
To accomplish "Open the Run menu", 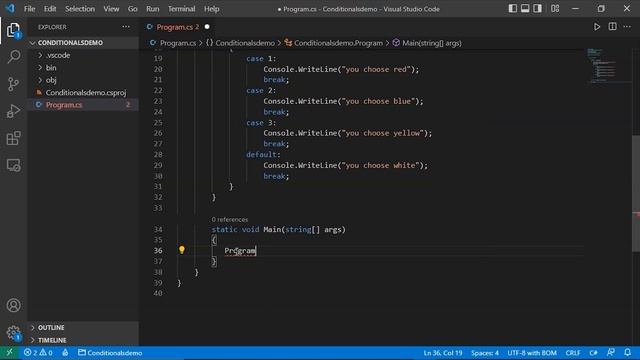I will (x=153, y=9).
